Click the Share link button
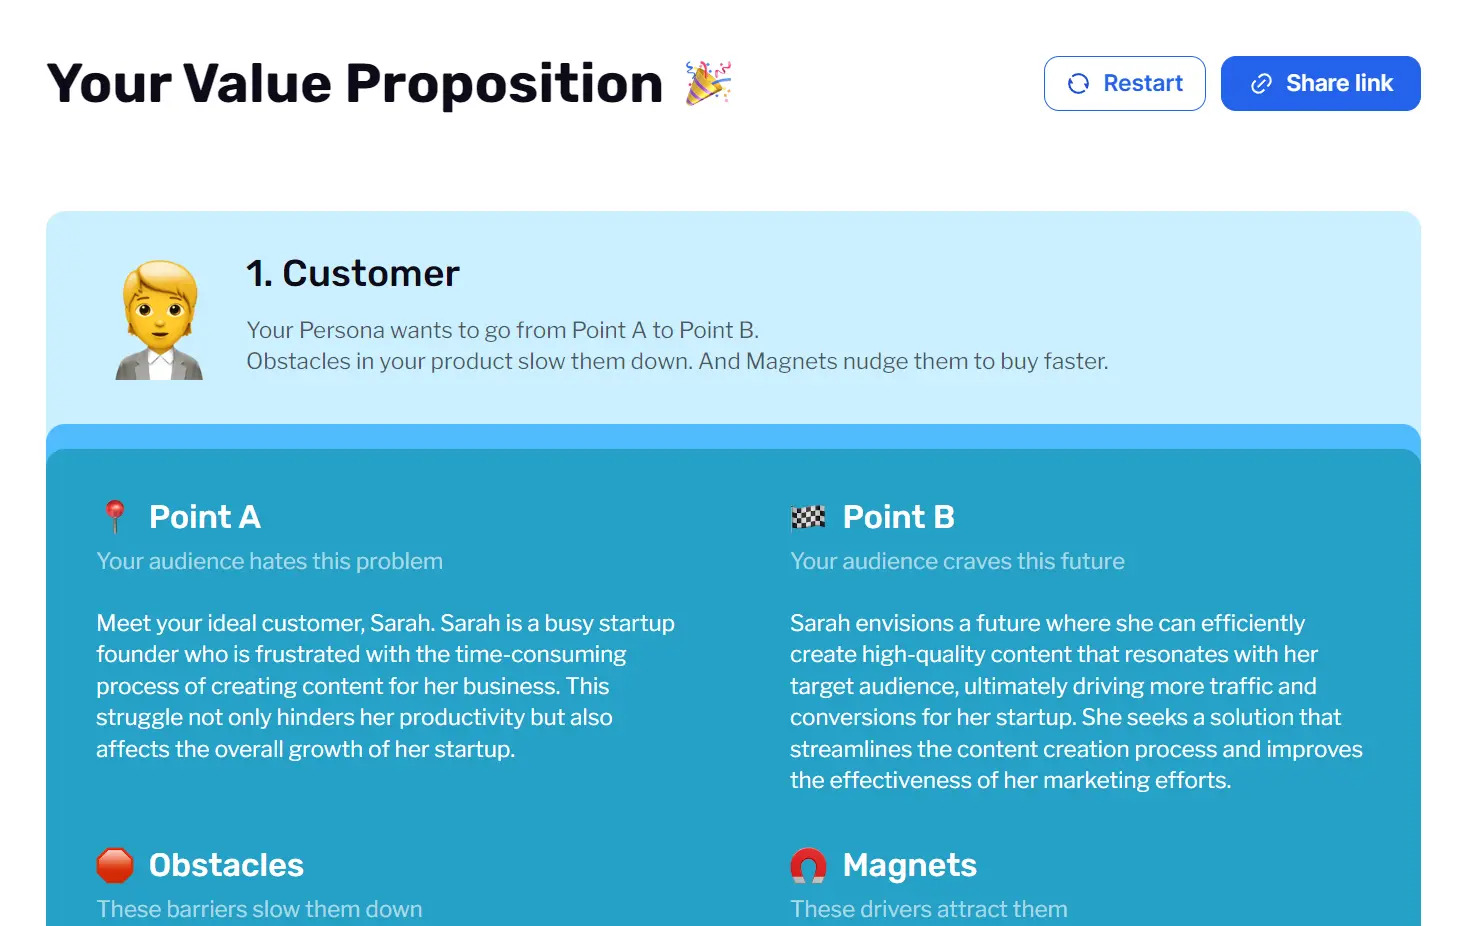The image size is (1458, 926). [x=1320, y=83]
